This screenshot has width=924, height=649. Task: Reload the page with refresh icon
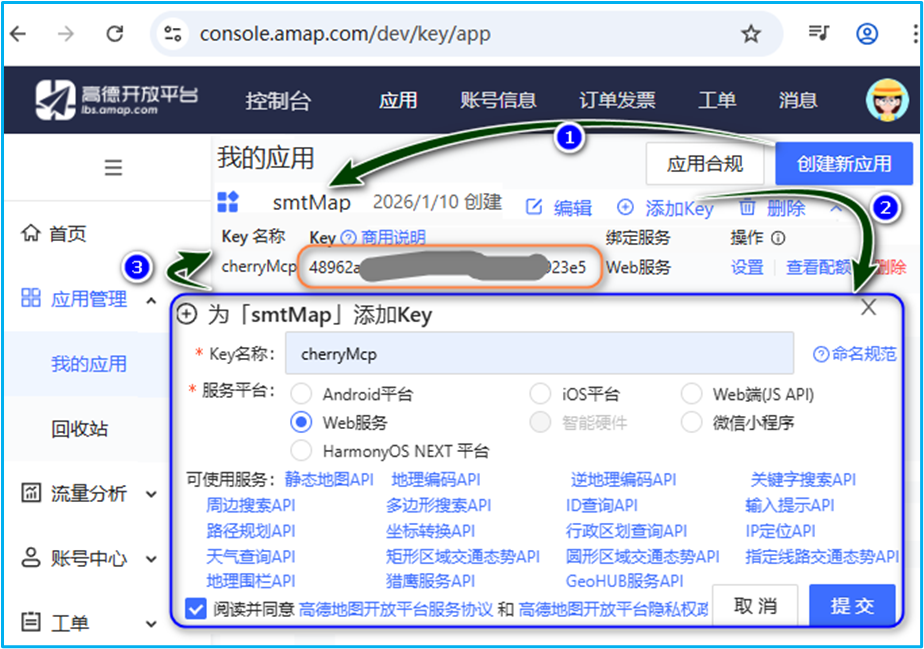click(114, 34)
